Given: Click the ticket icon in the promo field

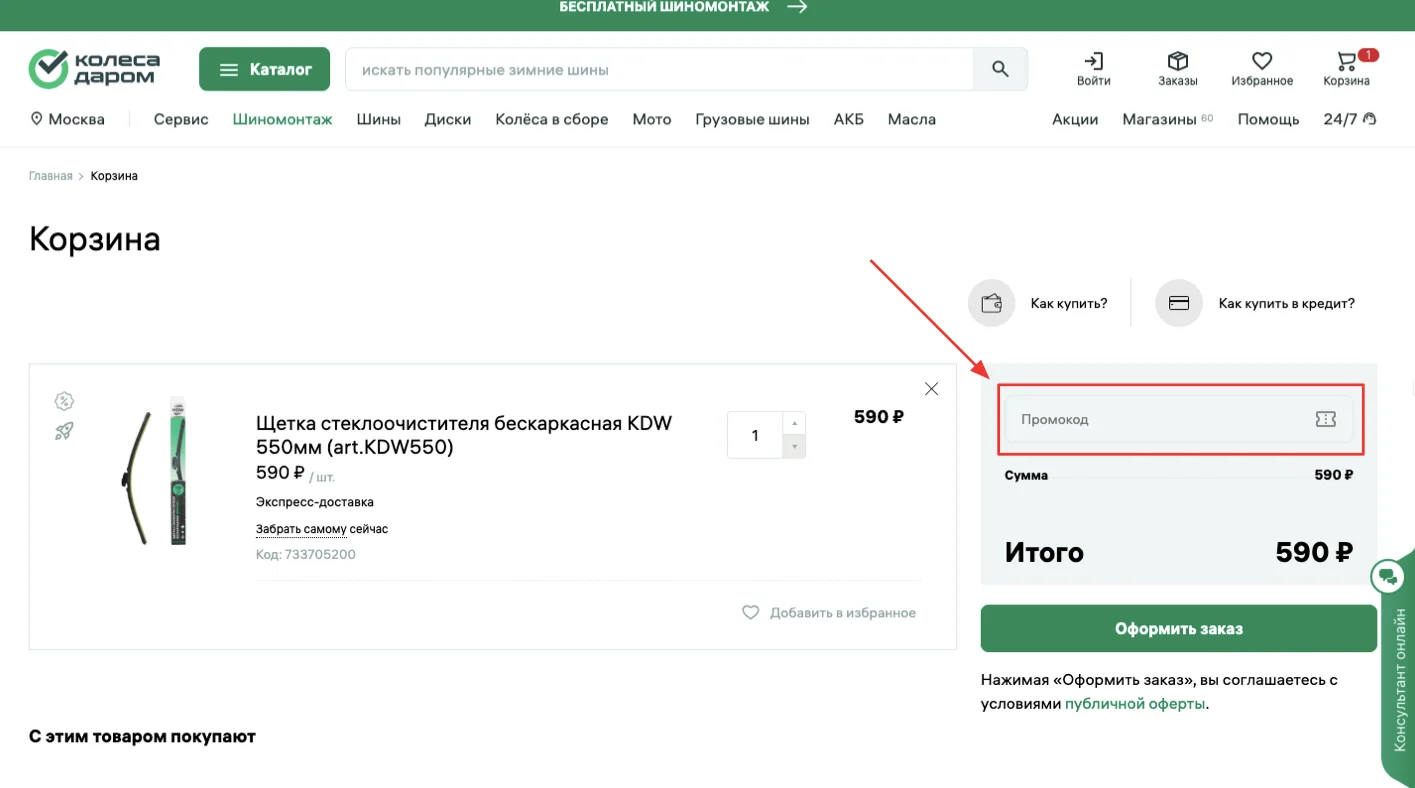Looking at the screenshot, I should [1325, 419].
